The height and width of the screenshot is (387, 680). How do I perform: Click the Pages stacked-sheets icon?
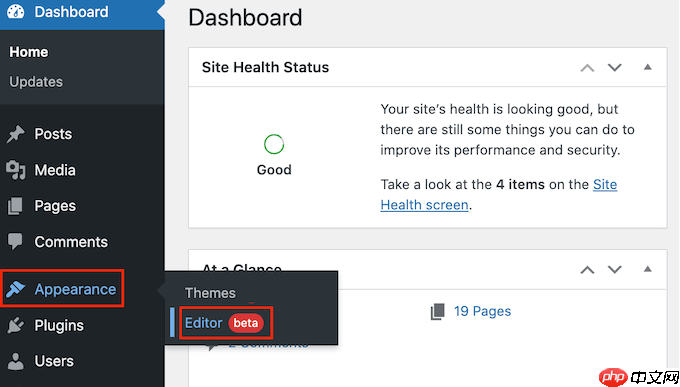15,206
